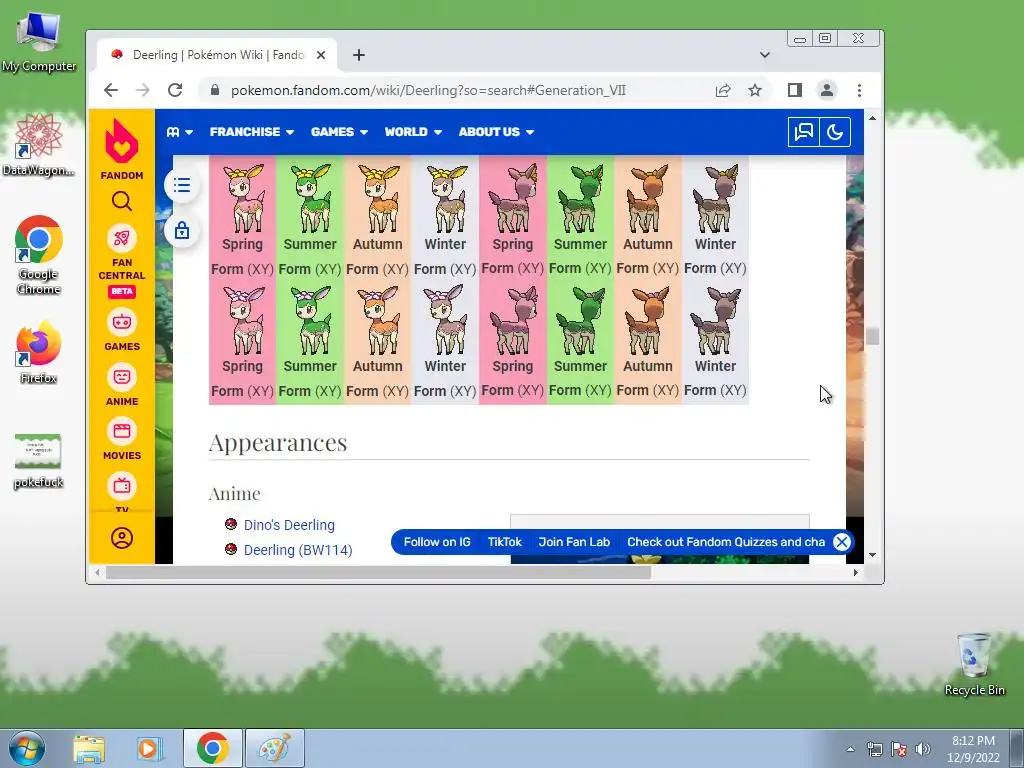1024x768 pixels.
Task: Open the wiki discussions chat icon
Action: (803, 132)
